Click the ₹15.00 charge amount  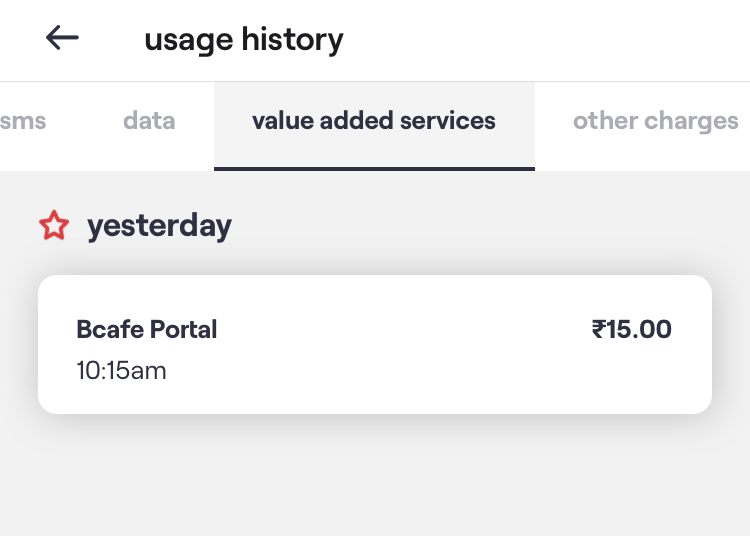coord(631,329)
